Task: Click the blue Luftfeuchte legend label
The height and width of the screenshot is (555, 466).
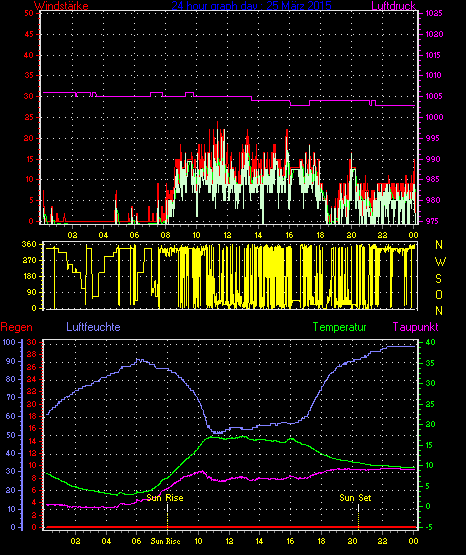Action: tap(93, 327)
